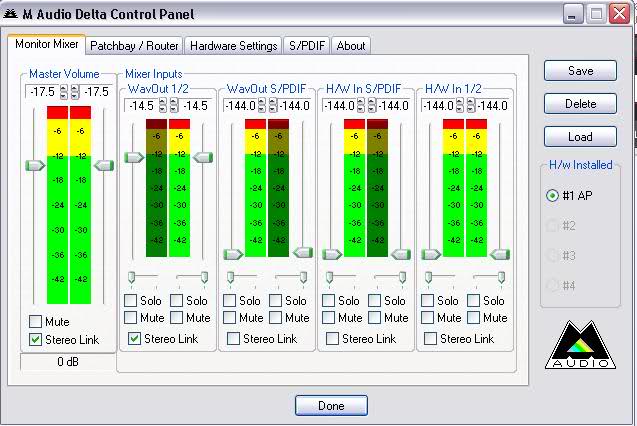Viewport: 637px width, 426px height.
Task: Select the #1 AP hardware radio button
Action: click(x=552, y=196)
